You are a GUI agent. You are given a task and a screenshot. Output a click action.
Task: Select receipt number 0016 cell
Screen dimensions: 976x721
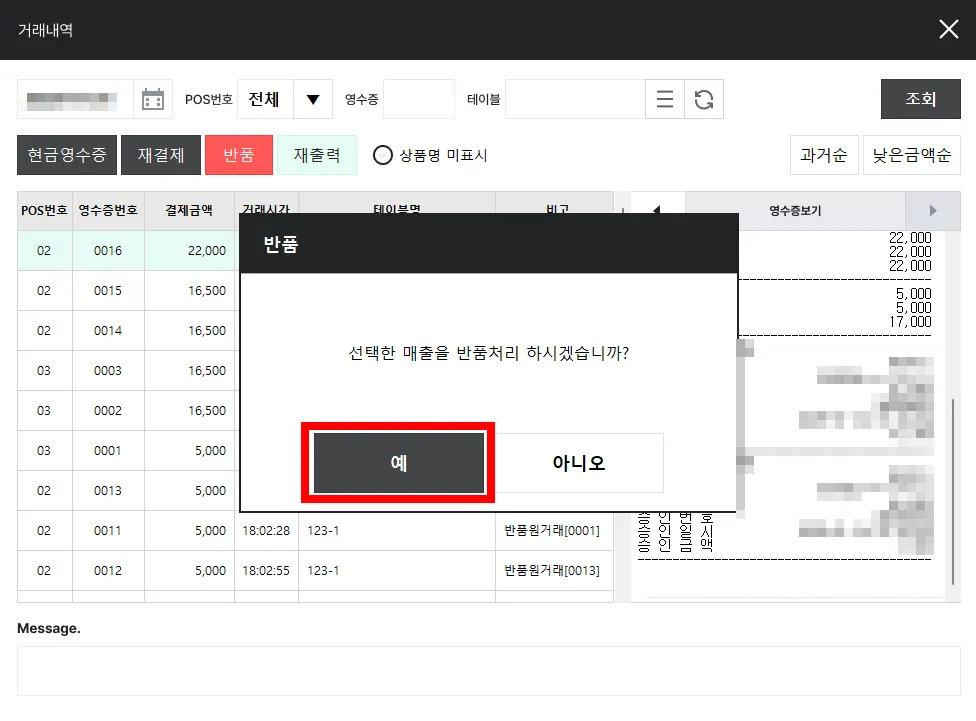coord(108,250)
